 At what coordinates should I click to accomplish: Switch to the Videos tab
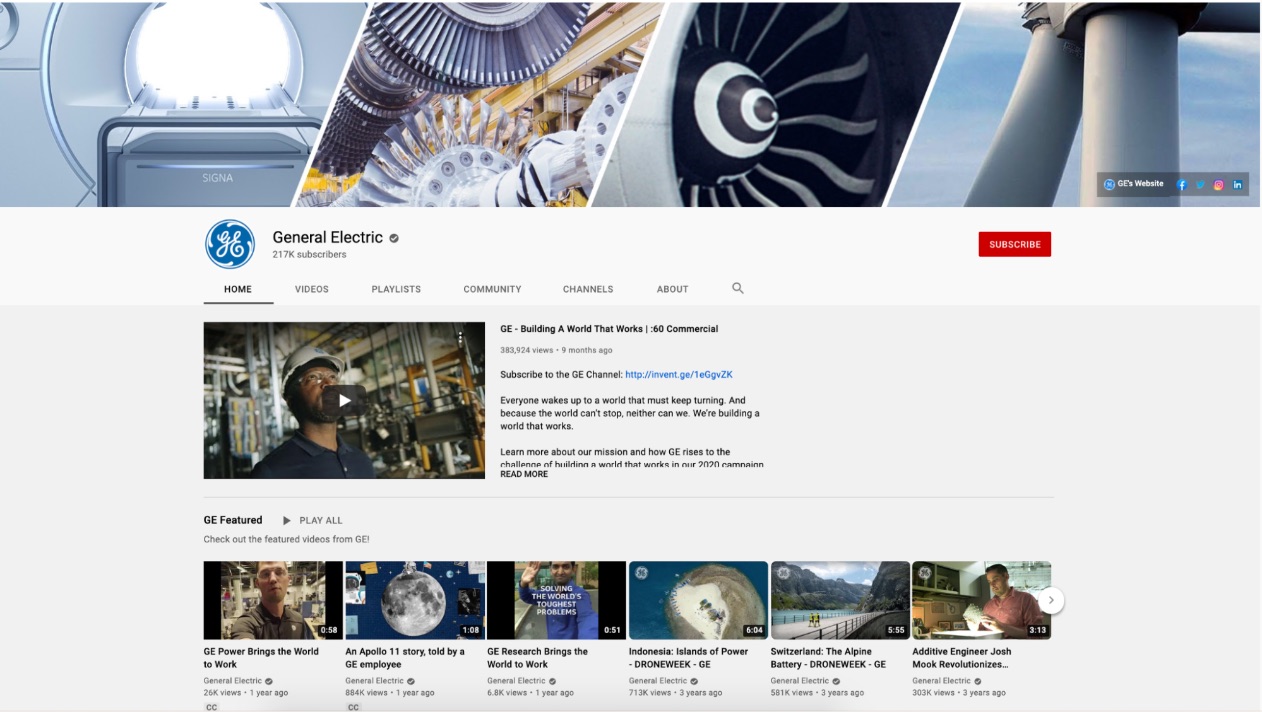tap(312, 289)
